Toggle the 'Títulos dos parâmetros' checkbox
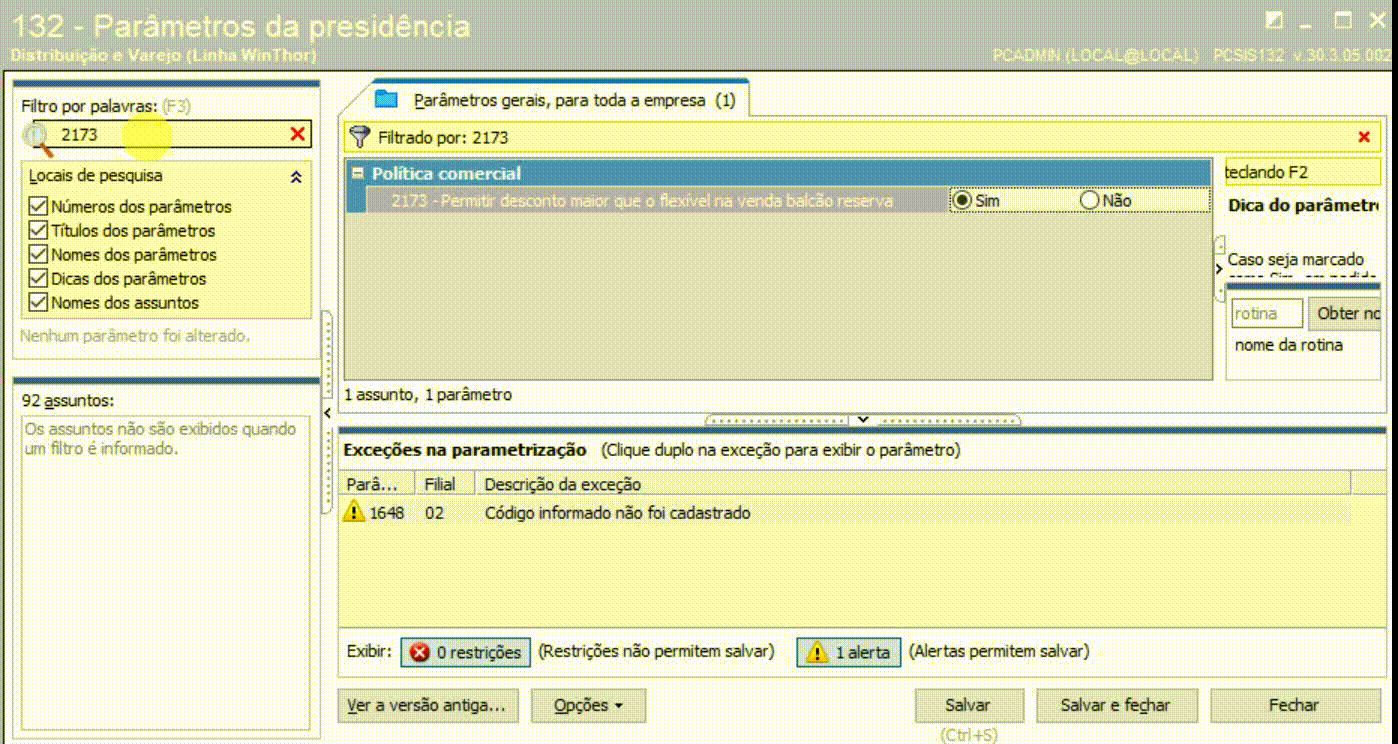Screen dimensions: 1398x744 click(x=39, y=231)
